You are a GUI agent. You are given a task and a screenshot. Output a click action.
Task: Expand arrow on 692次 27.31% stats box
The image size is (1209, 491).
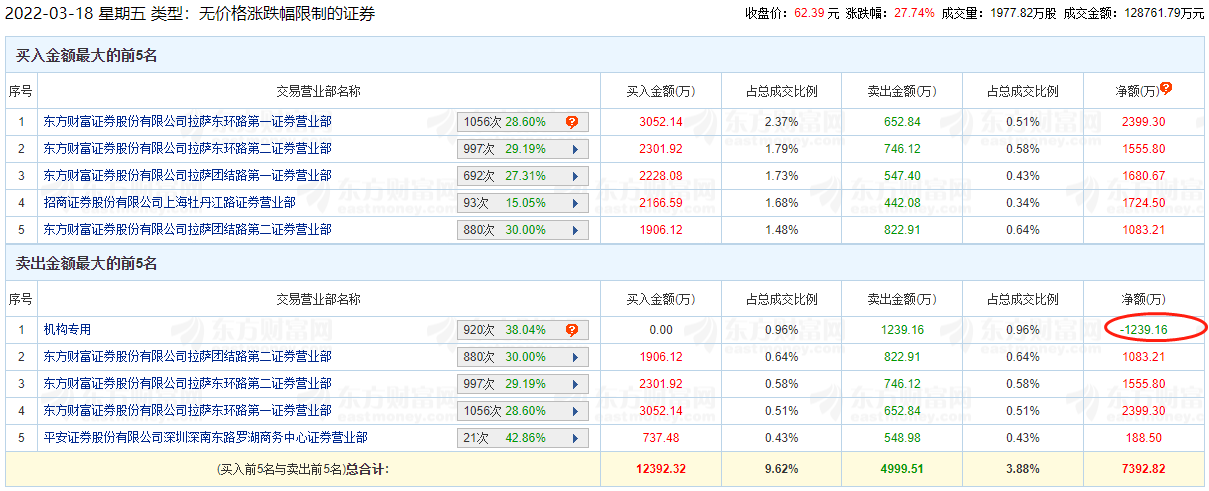pyautogui.click(x=574, y=176)
